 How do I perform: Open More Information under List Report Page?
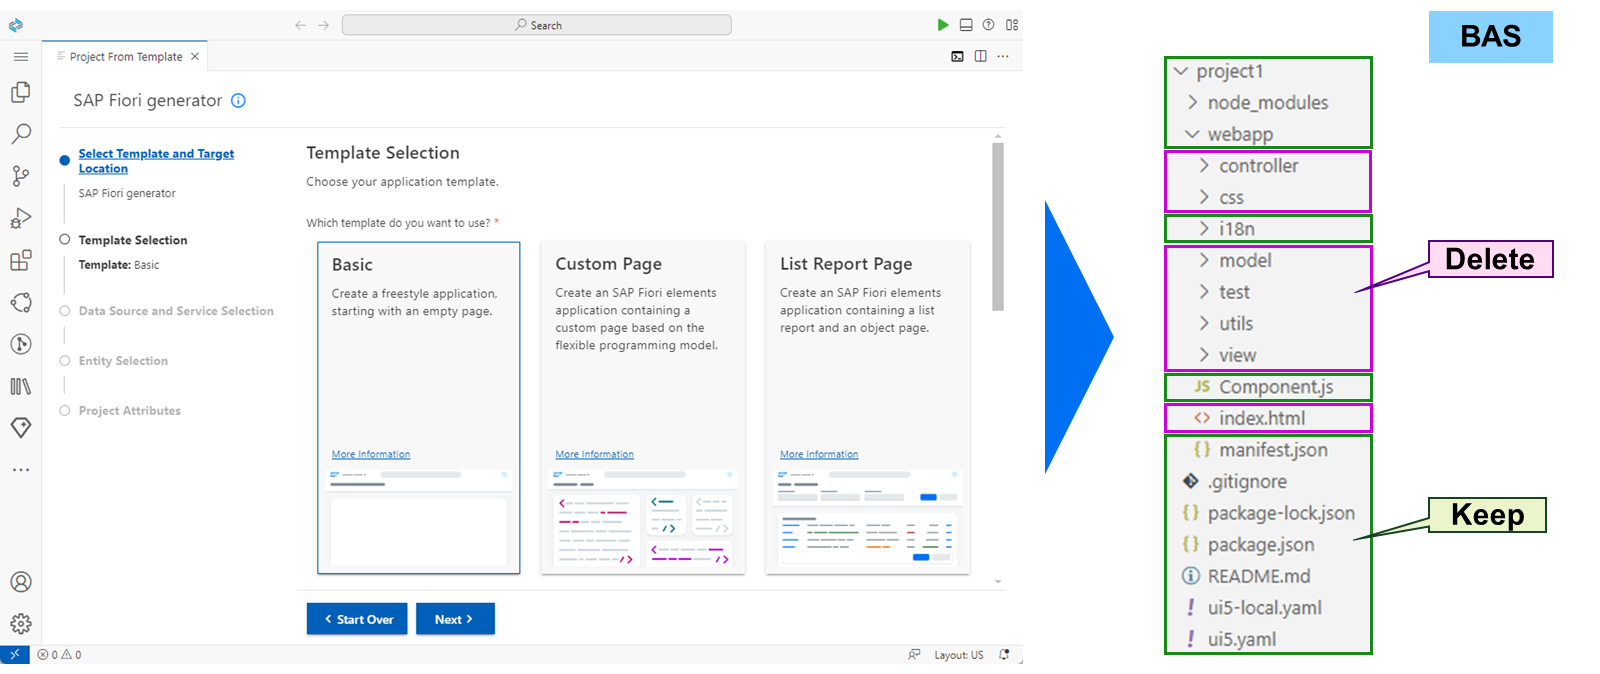(819, 454)
